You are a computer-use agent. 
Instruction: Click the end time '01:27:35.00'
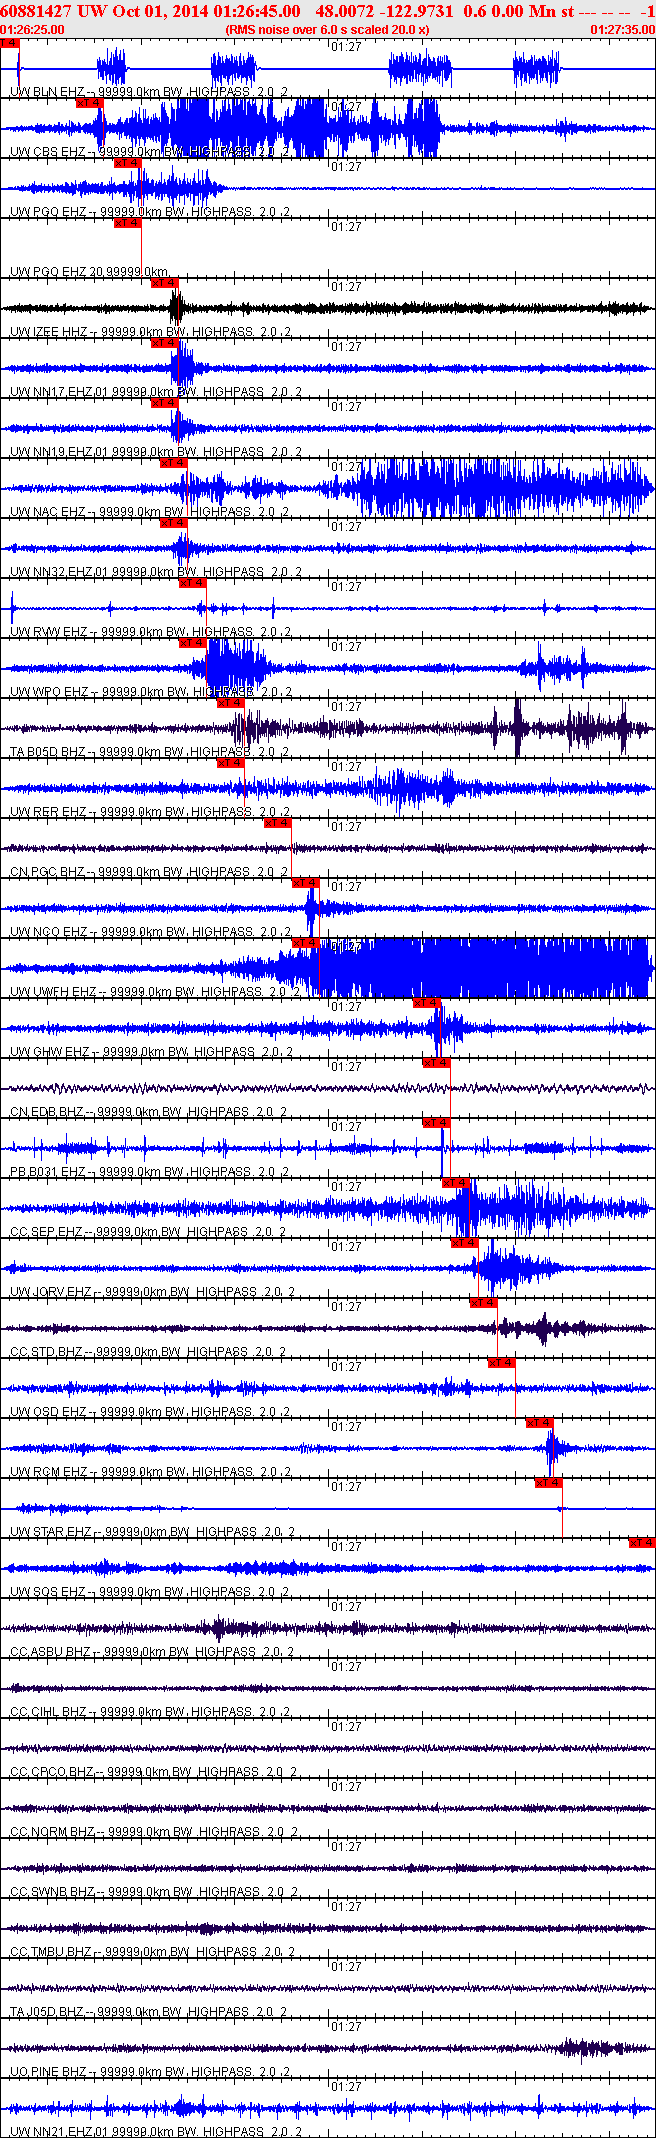(x=623, y=30)
